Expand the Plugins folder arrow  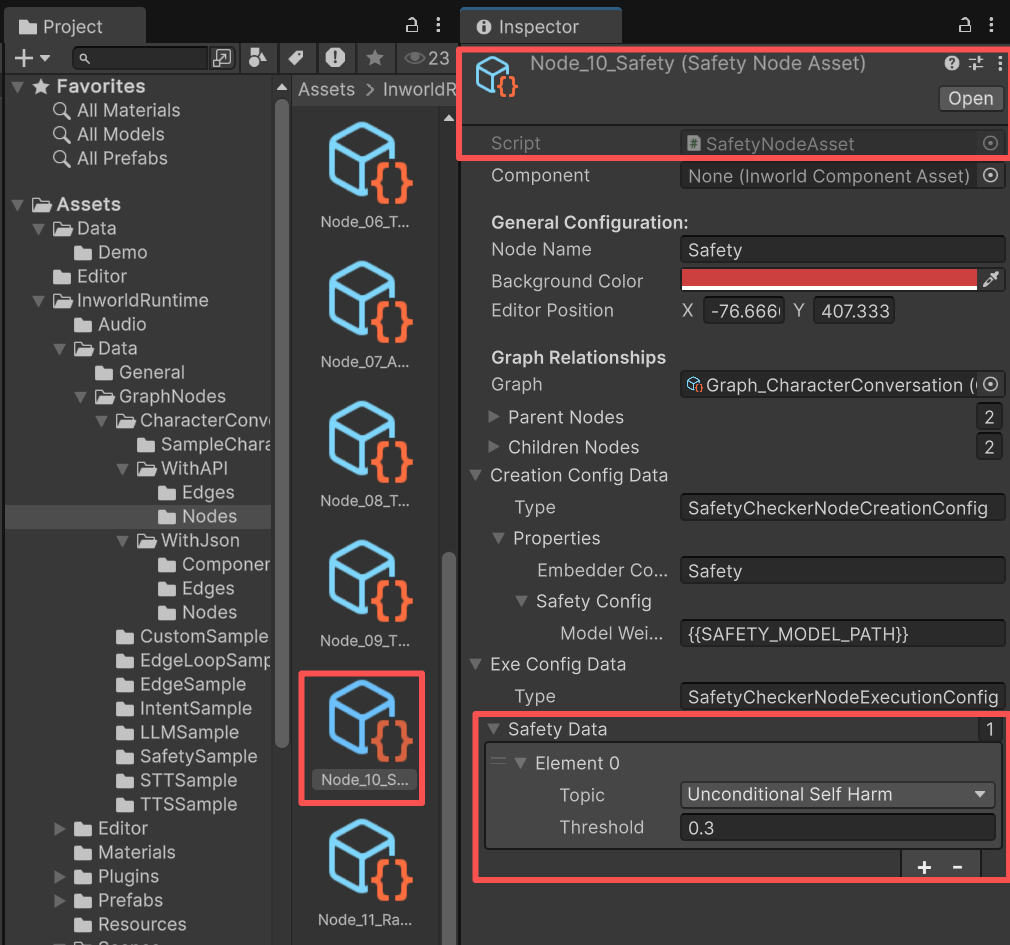(x=59, y=876)
